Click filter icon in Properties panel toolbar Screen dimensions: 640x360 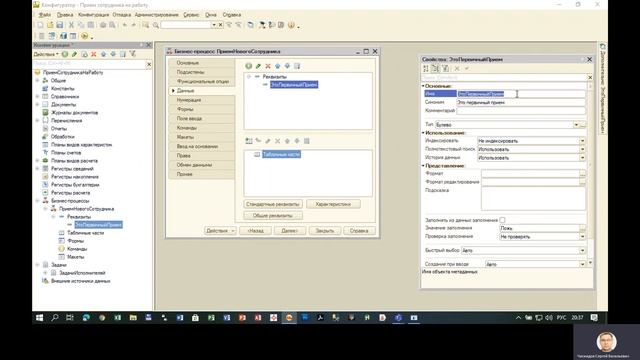[x=445, y=69]
